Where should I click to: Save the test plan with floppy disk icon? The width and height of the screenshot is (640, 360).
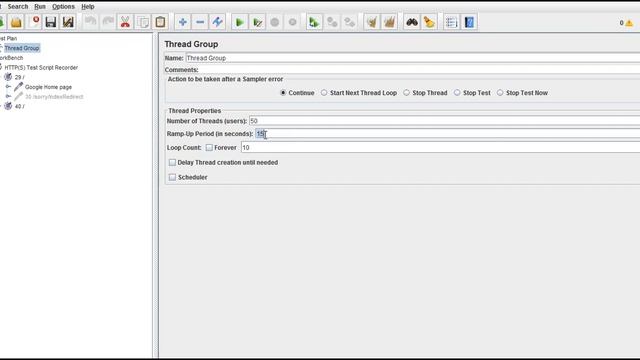click(51, 22)
